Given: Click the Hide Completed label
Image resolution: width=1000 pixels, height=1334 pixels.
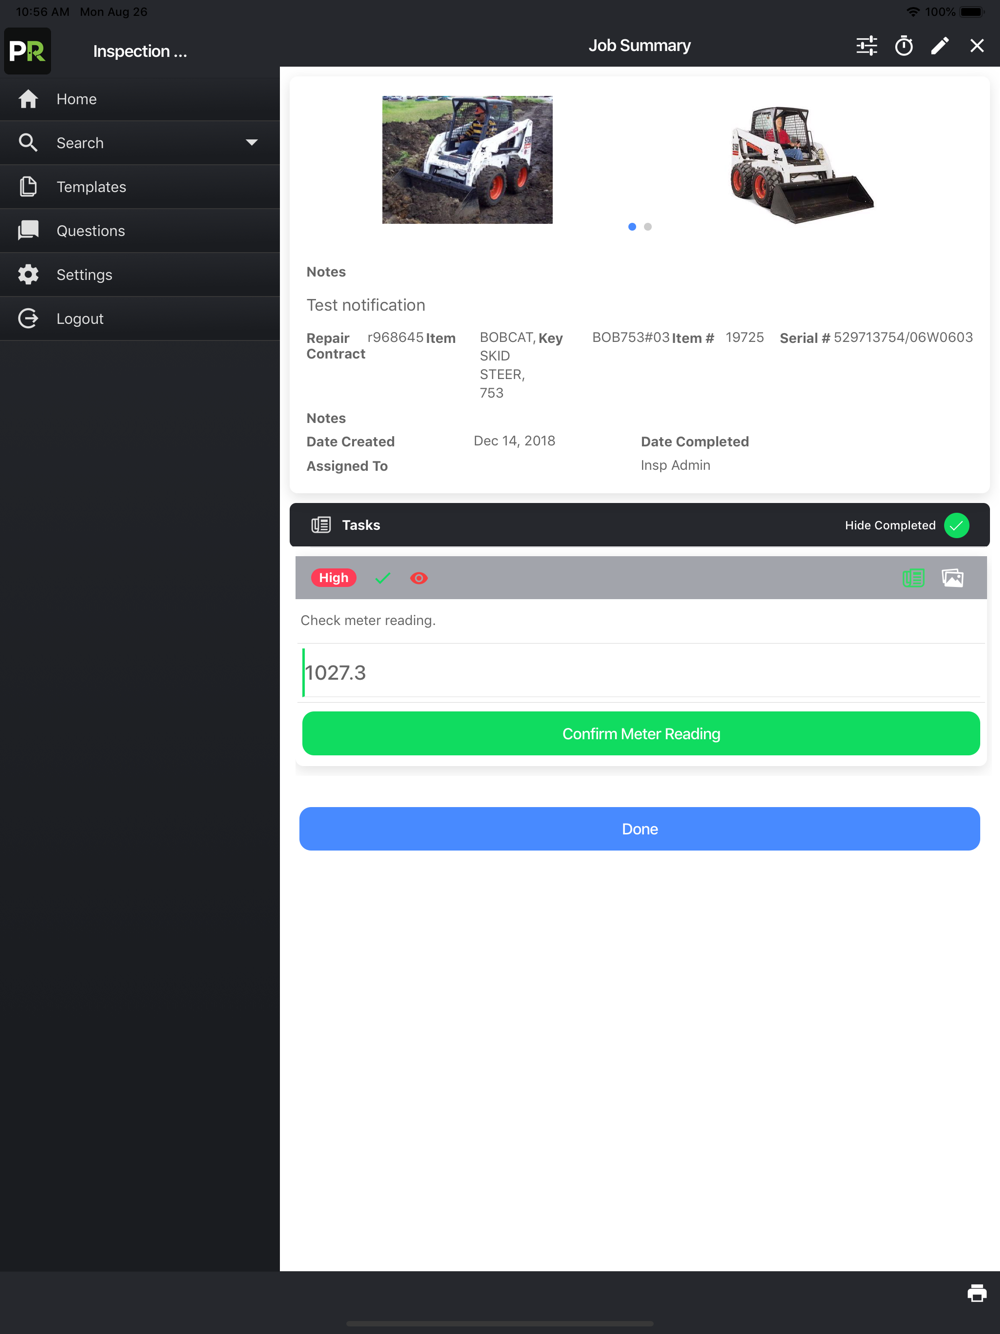Looking at the screenshot, I should click(890, 525).
